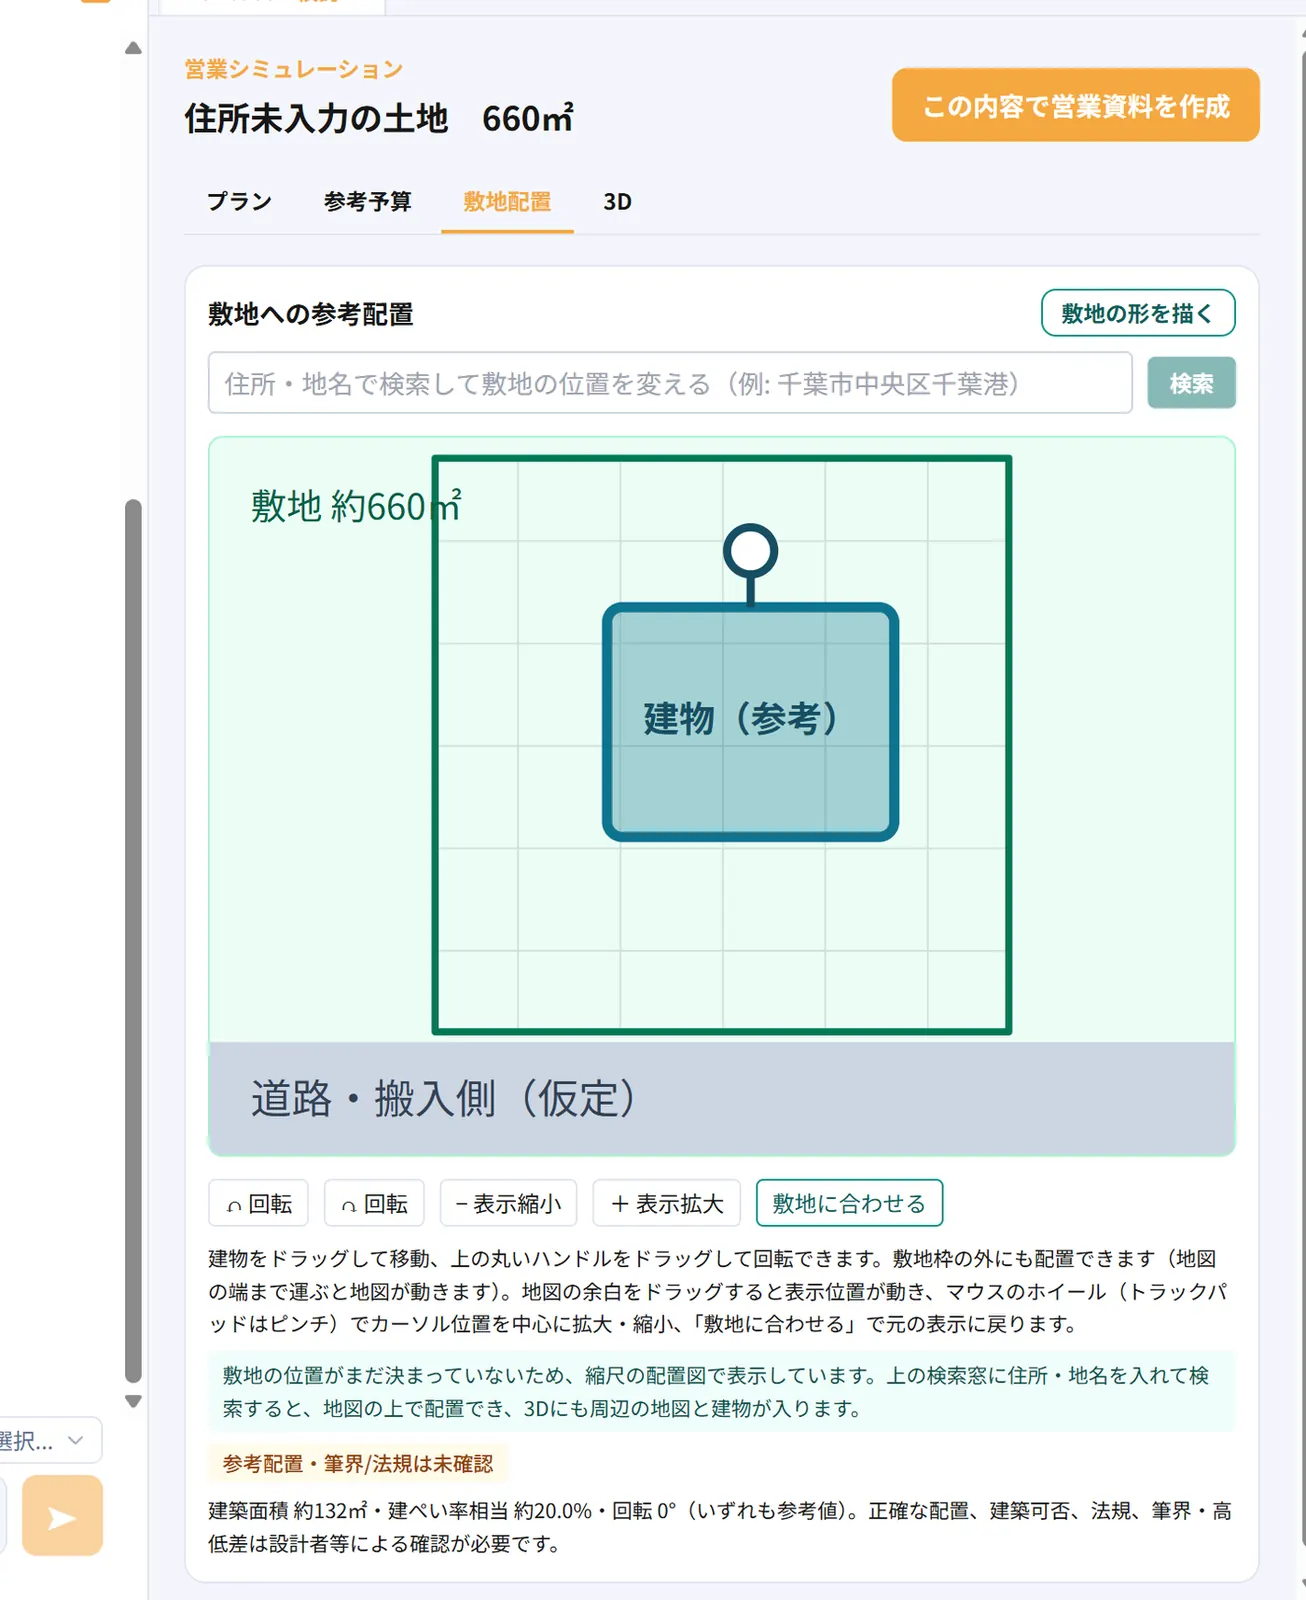This screenshot has width=1306, height=1600.
Task: Click the 検索 search button
Action: pyautogui.click(x=1191, y=383)
